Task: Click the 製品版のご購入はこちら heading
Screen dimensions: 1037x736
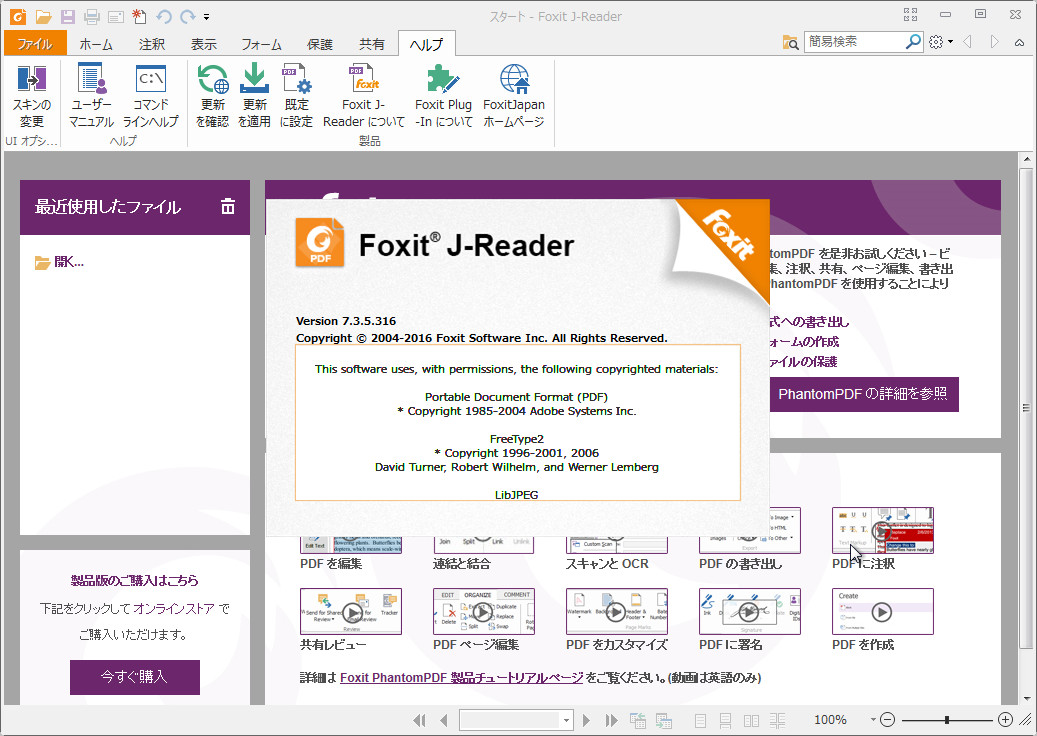Action: [x=135, y=581]
